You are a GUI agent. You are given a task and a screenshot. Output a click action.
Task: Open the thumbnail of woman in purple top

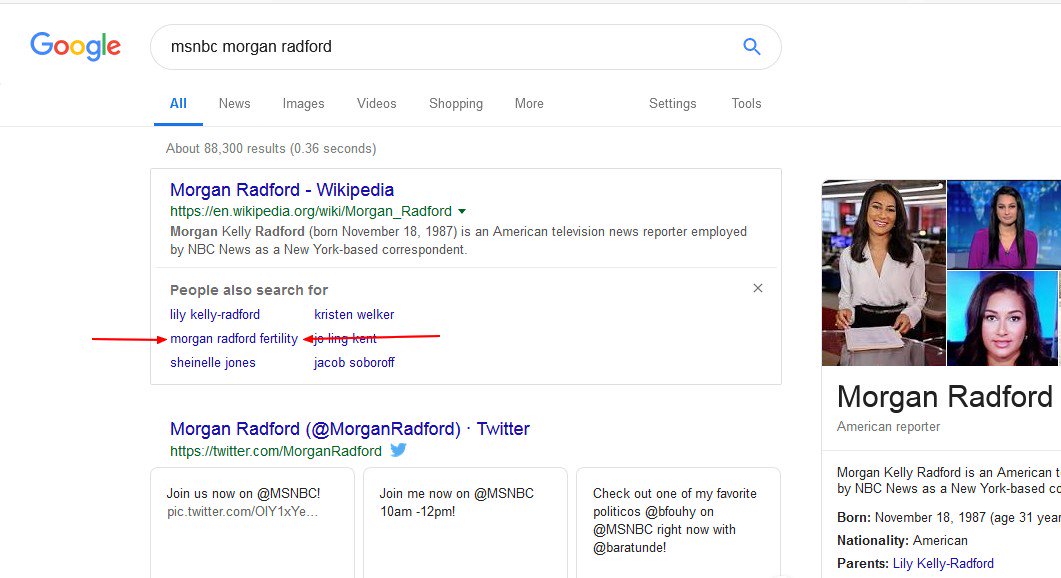click(x=1003, y=225)
